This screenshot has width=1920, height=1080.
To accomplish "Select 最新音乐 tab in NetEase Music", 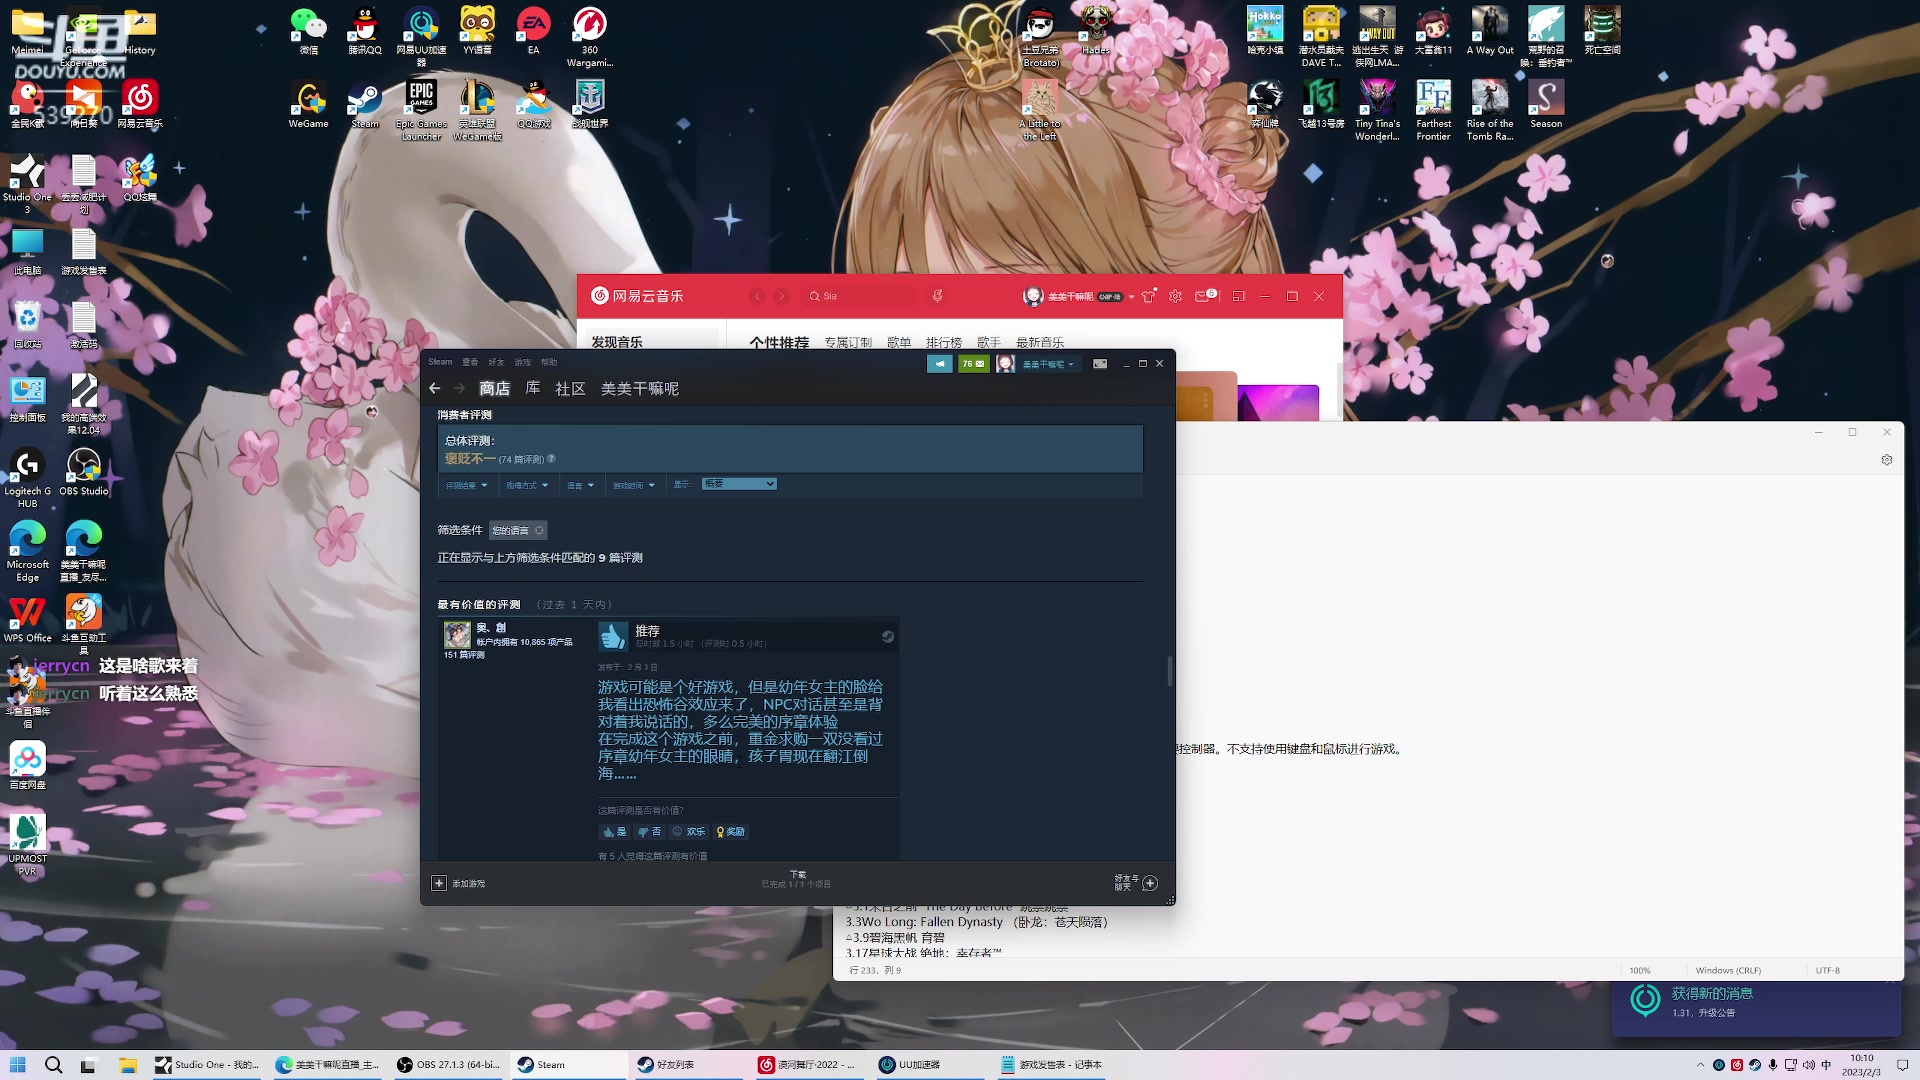I will [1040, 342].
